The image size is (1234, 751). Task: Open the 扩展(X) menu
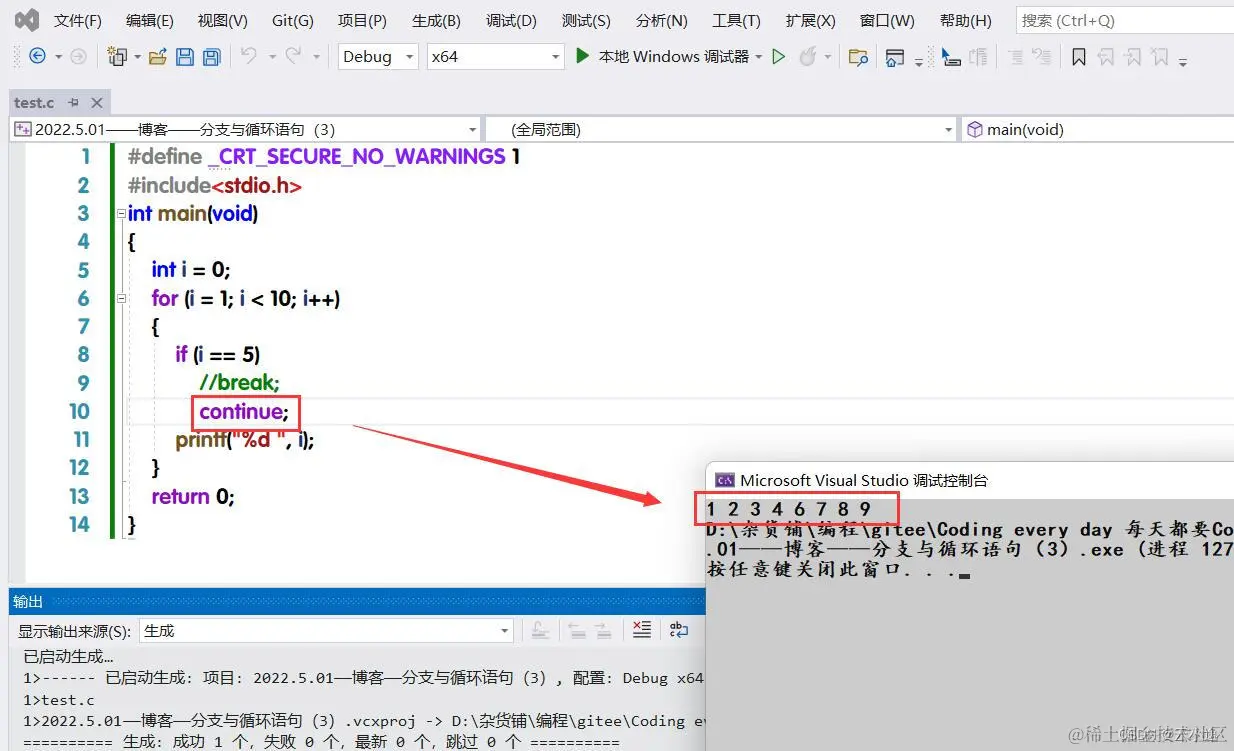(x=810, y=20)
